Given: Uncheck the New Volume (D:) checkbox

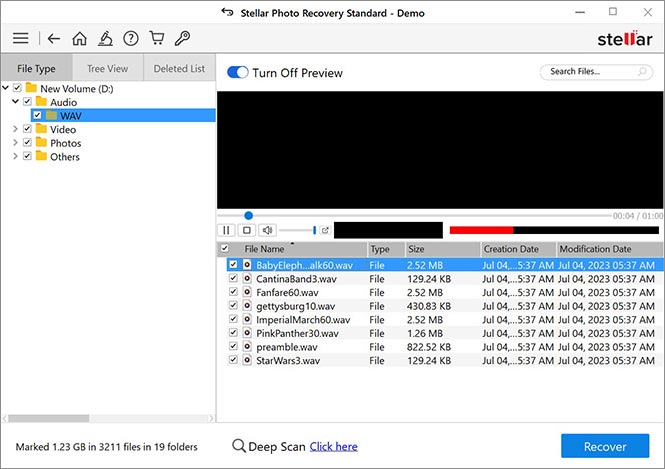Looking at the screenshot, I should coord(17,88).
